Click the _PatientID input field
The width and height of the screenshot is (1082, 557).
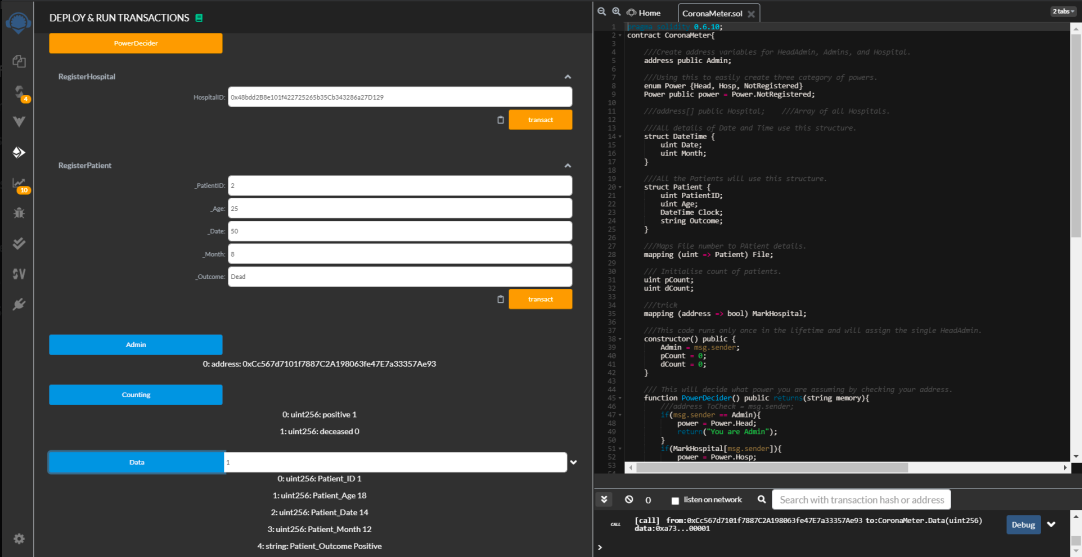(x=400, y=186)
